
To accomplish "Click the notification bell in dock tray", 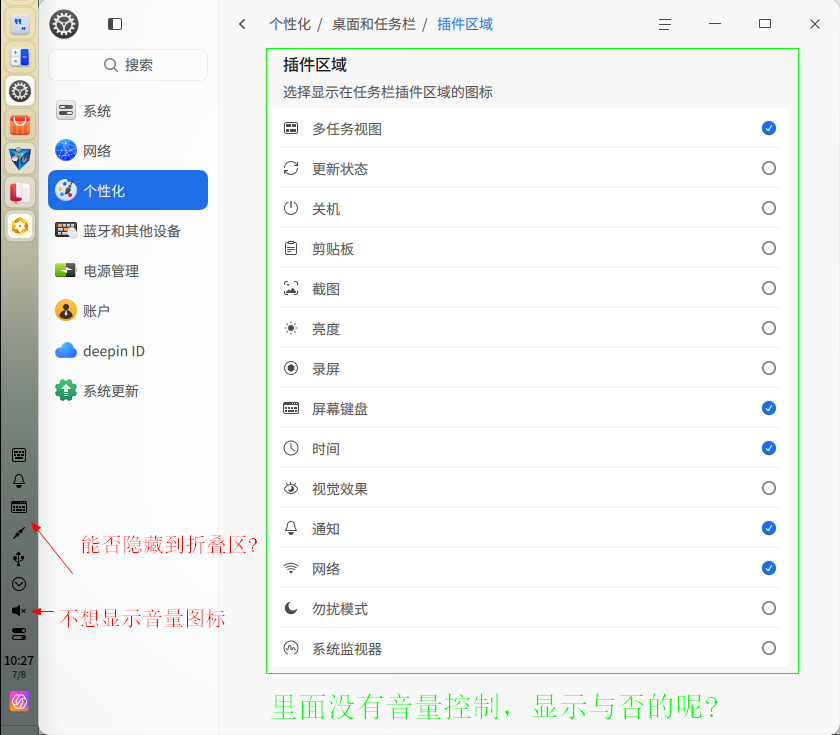I will click(x=19, y=481).
